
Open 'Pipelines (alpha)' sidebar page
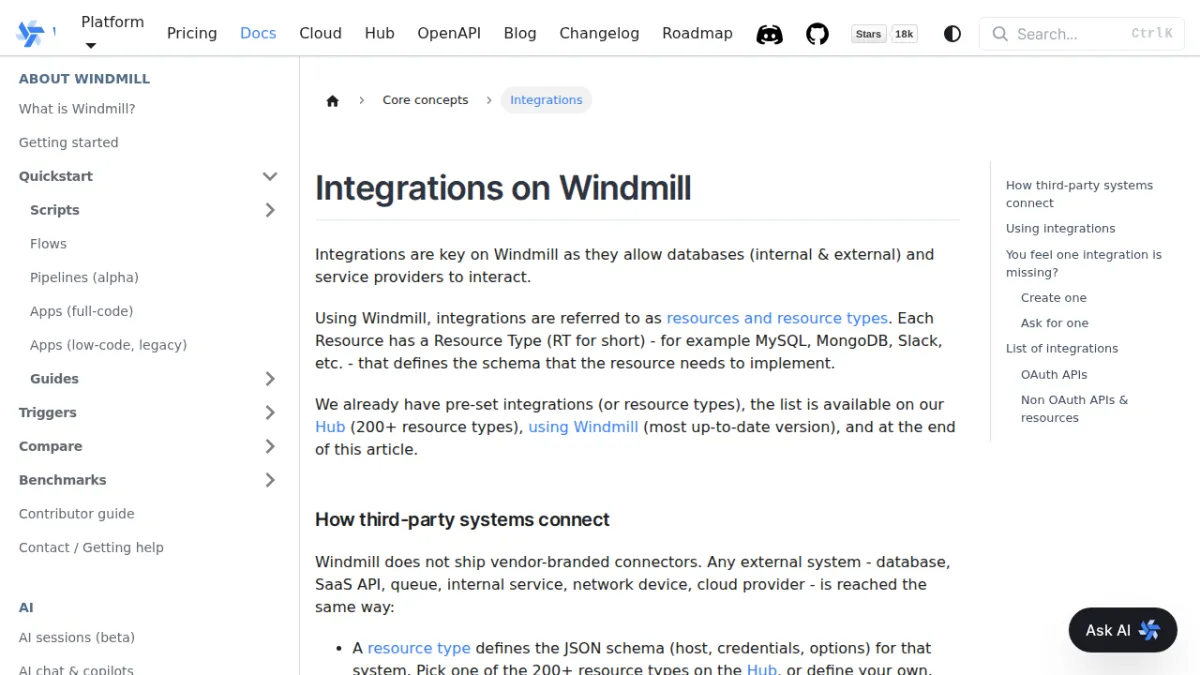[84, 278]
